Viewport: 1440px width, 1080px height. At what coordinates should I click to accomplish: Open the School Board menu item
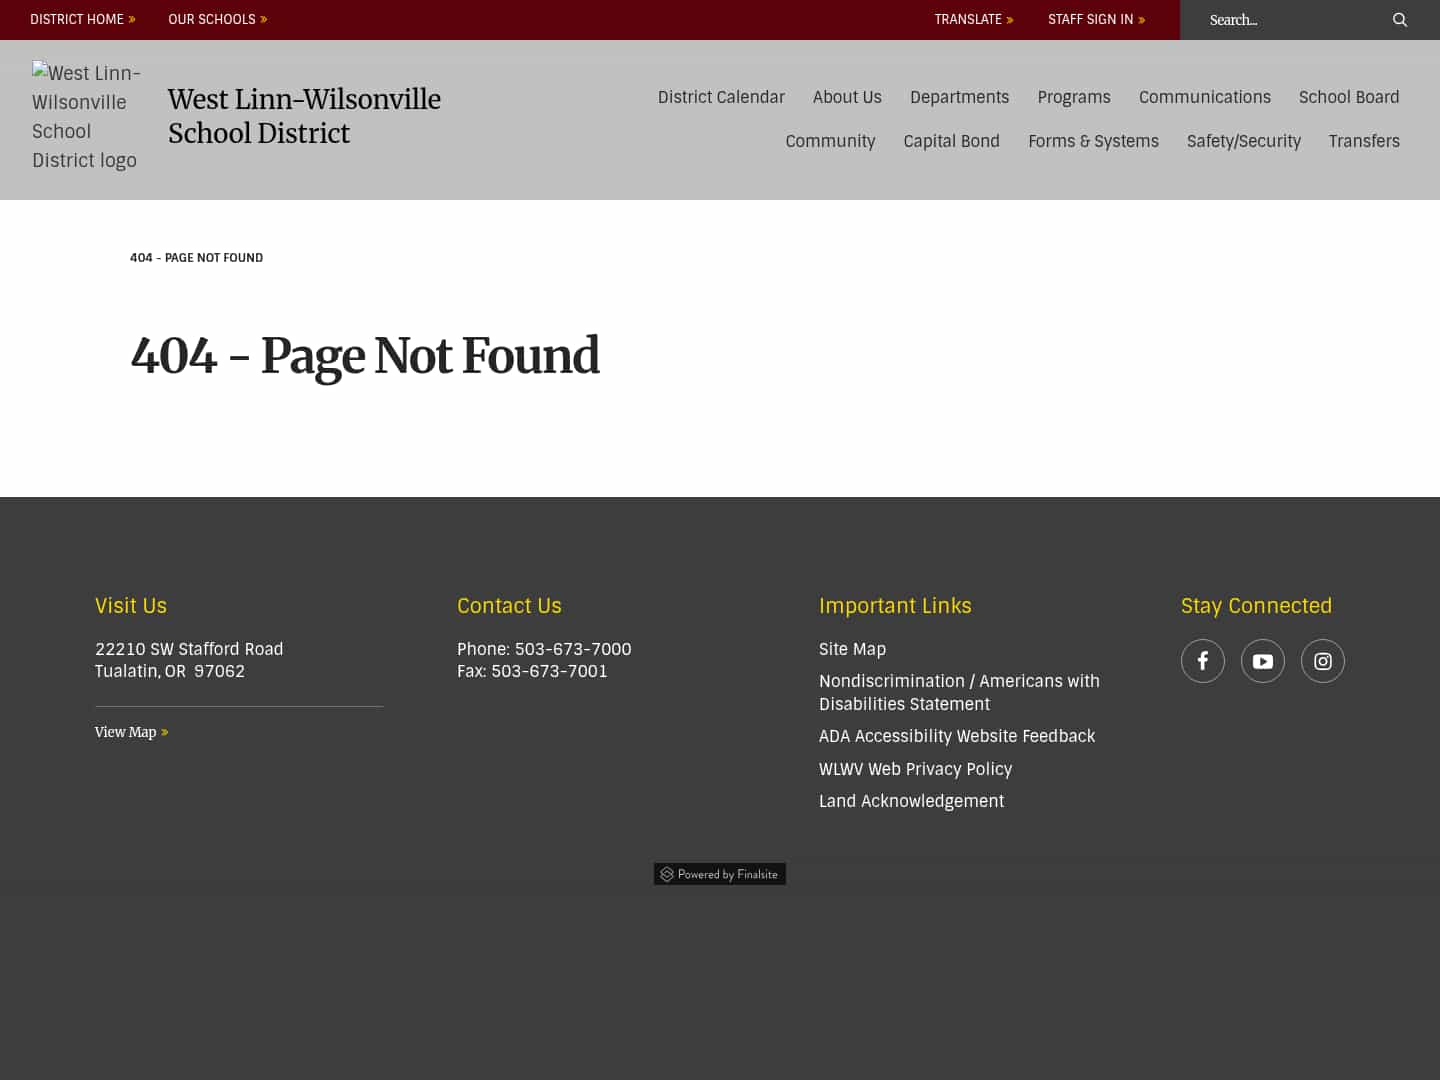(x=1348, y=97)
